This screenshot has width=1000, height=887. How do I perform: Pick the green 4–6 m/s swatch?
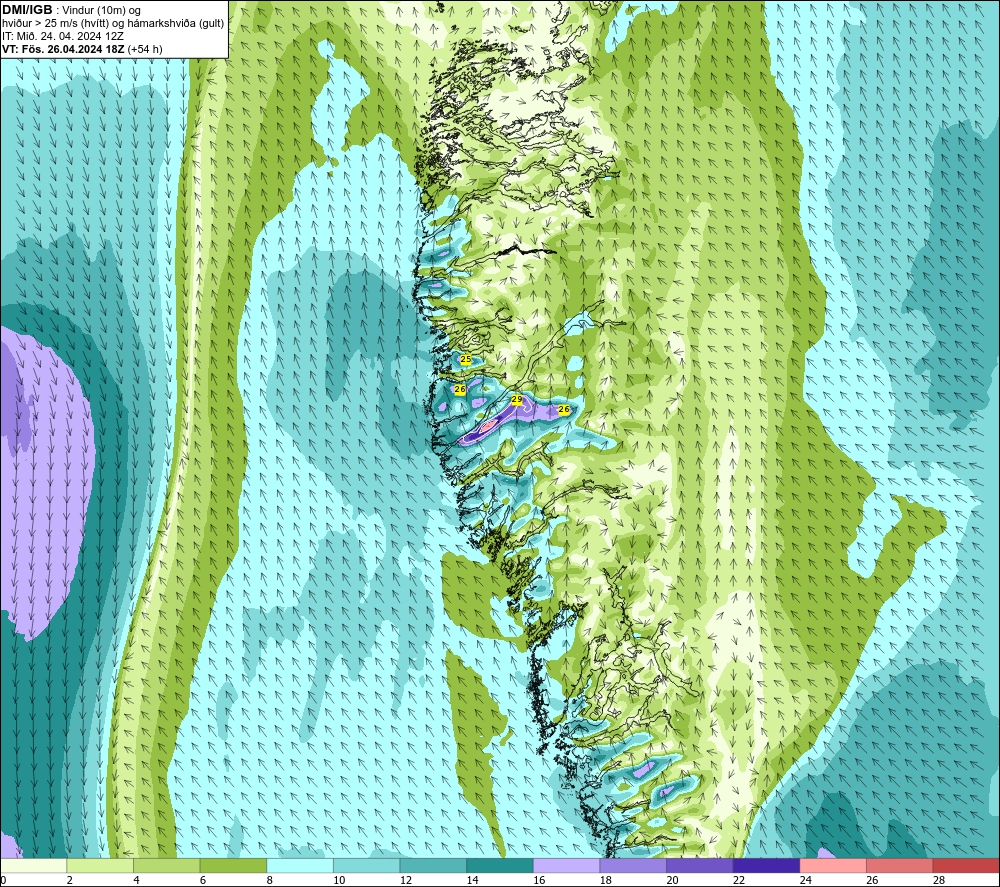click(166, 865)
